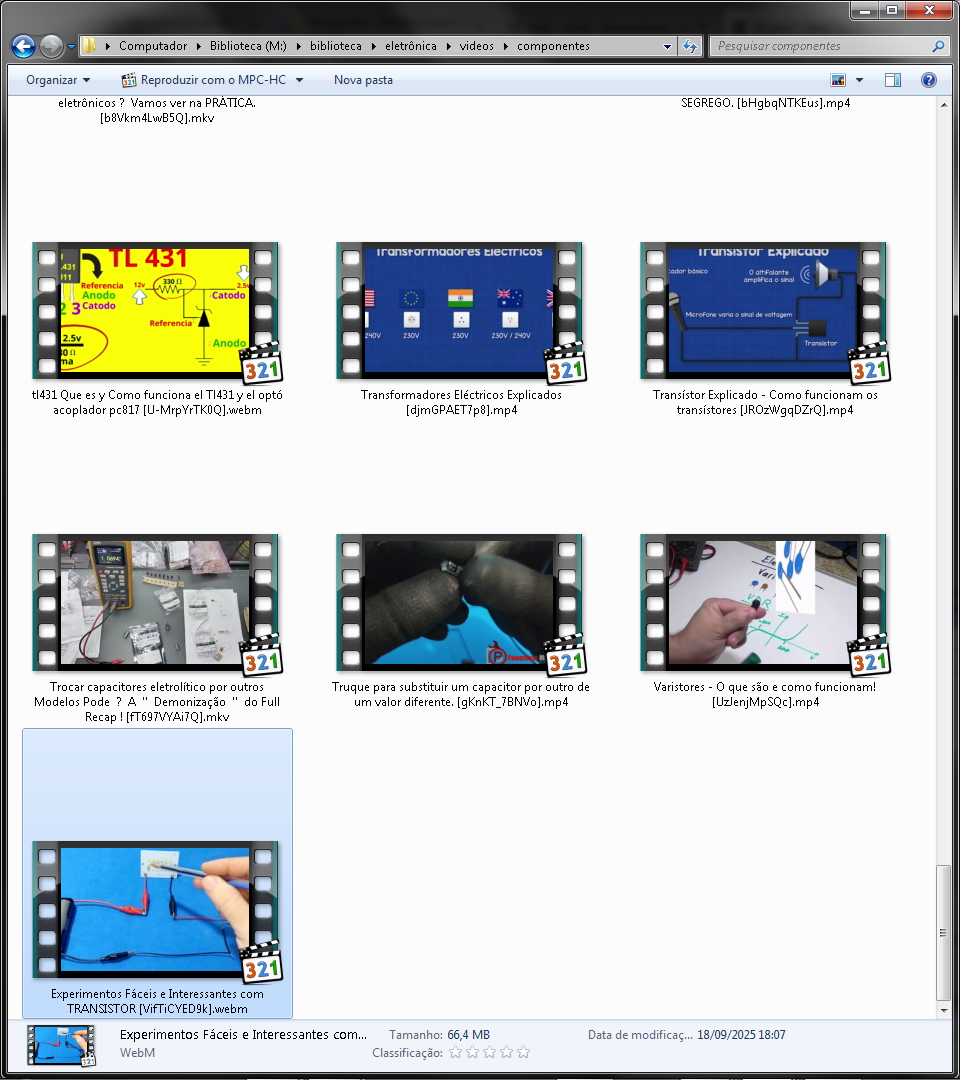Viewport: 960px width, 1080px height.
Task: Click MPC-HC 321 badge on Trocar capacitores thumbnail
Action: pos(261,656)
